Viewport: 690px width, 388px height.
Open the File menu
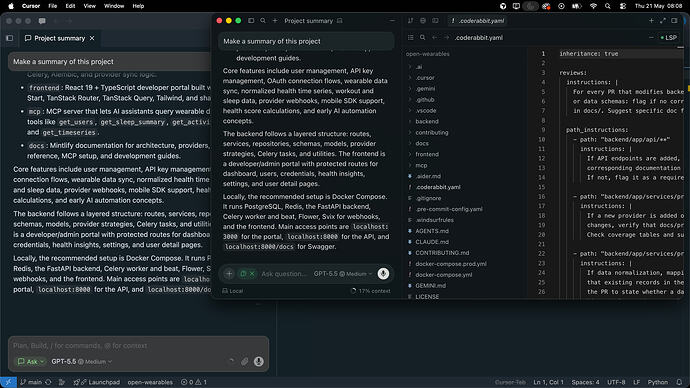(53, 6)
